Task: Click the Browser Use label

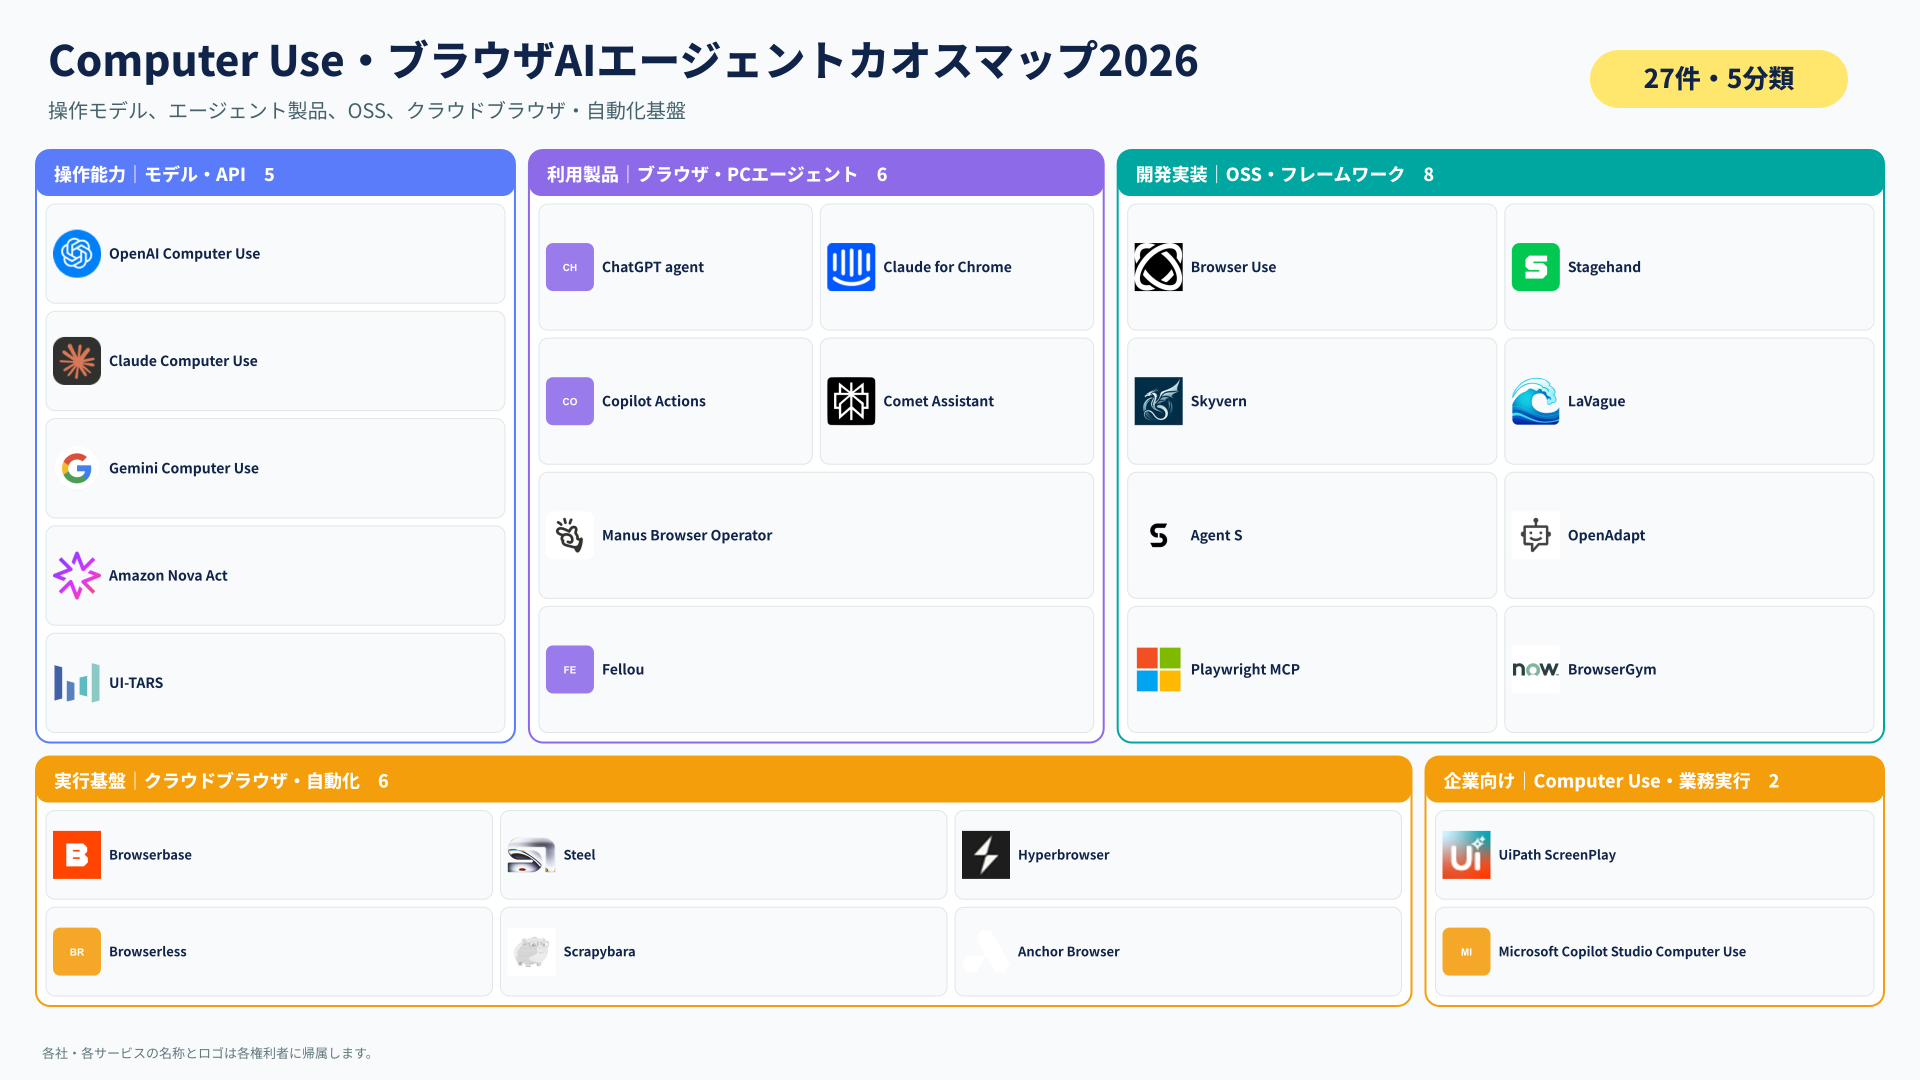Action: pos(1233,267)
